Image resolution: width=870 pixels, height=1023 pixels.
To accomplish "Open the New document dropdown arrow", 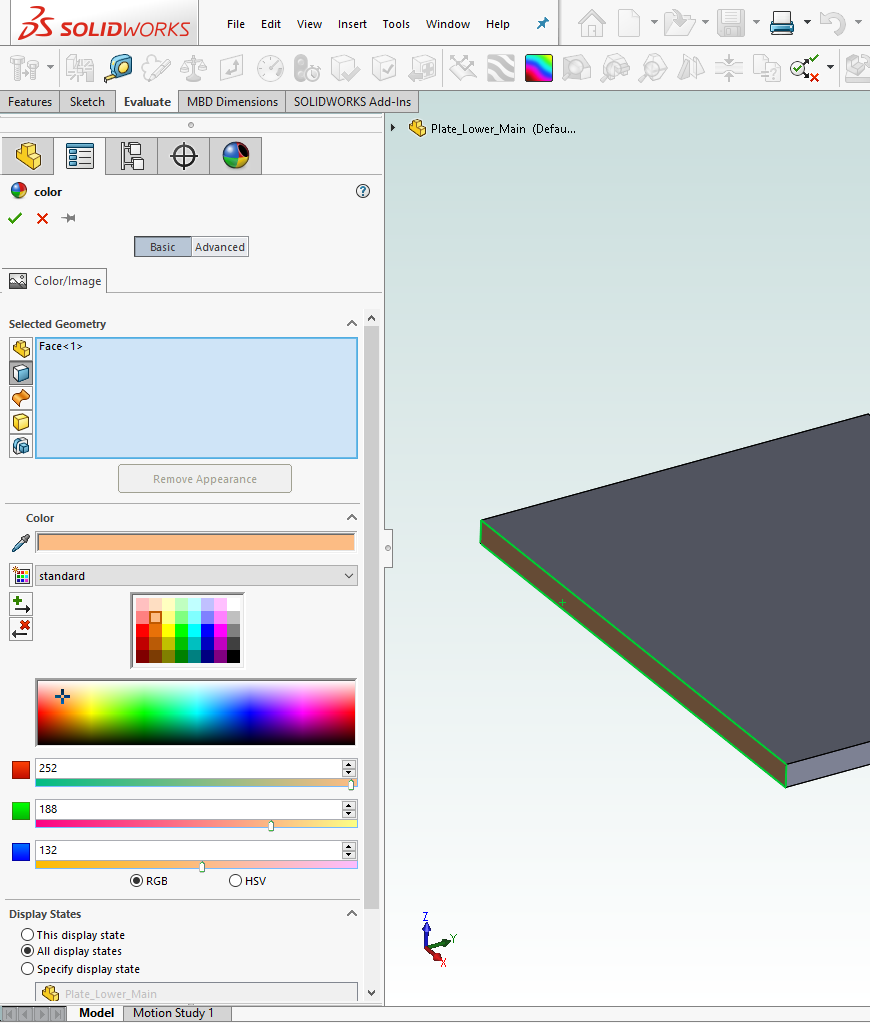I will pyautogui.click(x=654, y=22).
